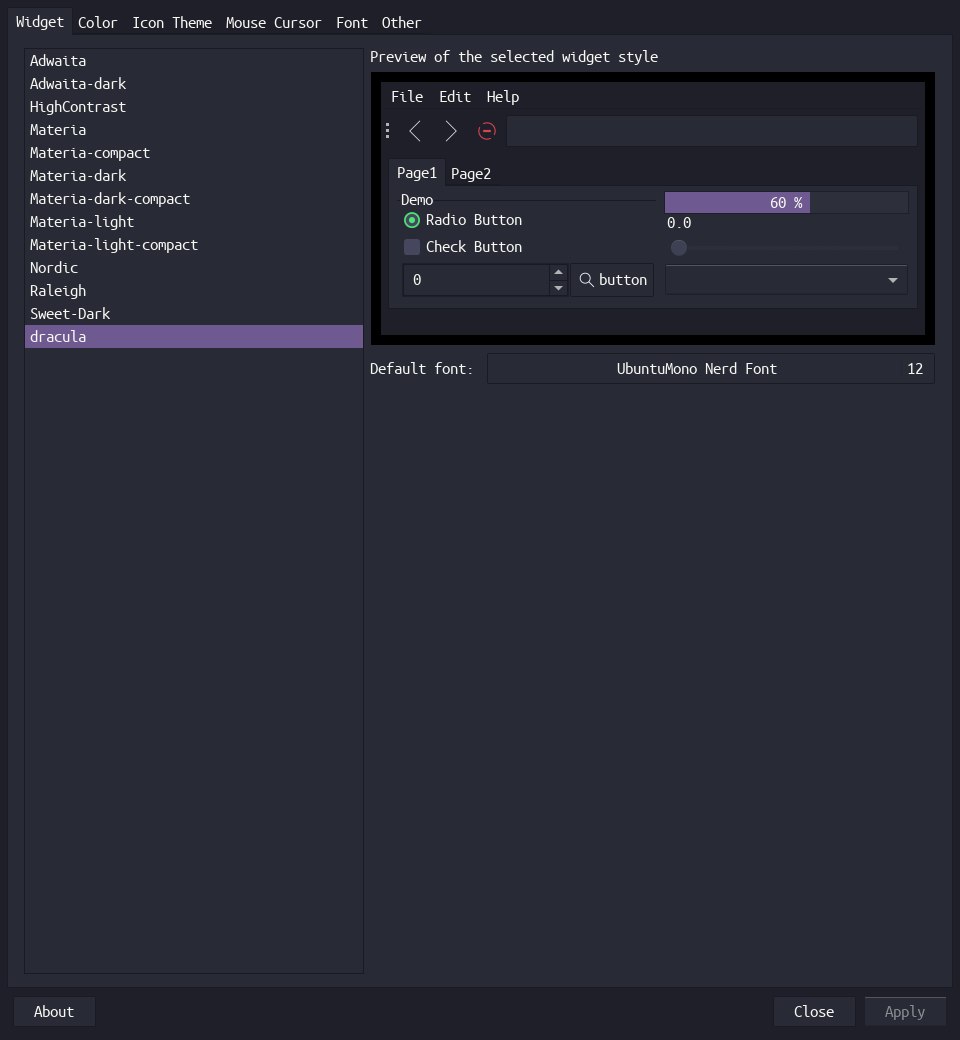Select the Adwaita-dark theme

[194, 84]
